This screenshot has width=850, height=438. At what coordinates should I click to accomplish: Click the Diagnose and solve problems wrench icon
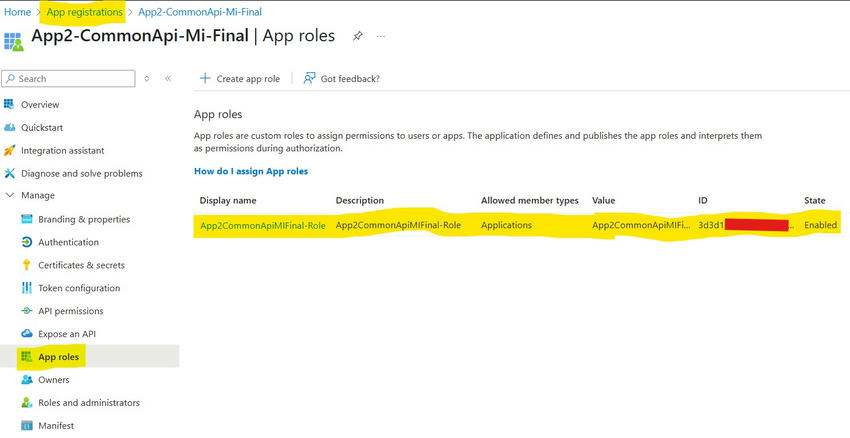9,173
